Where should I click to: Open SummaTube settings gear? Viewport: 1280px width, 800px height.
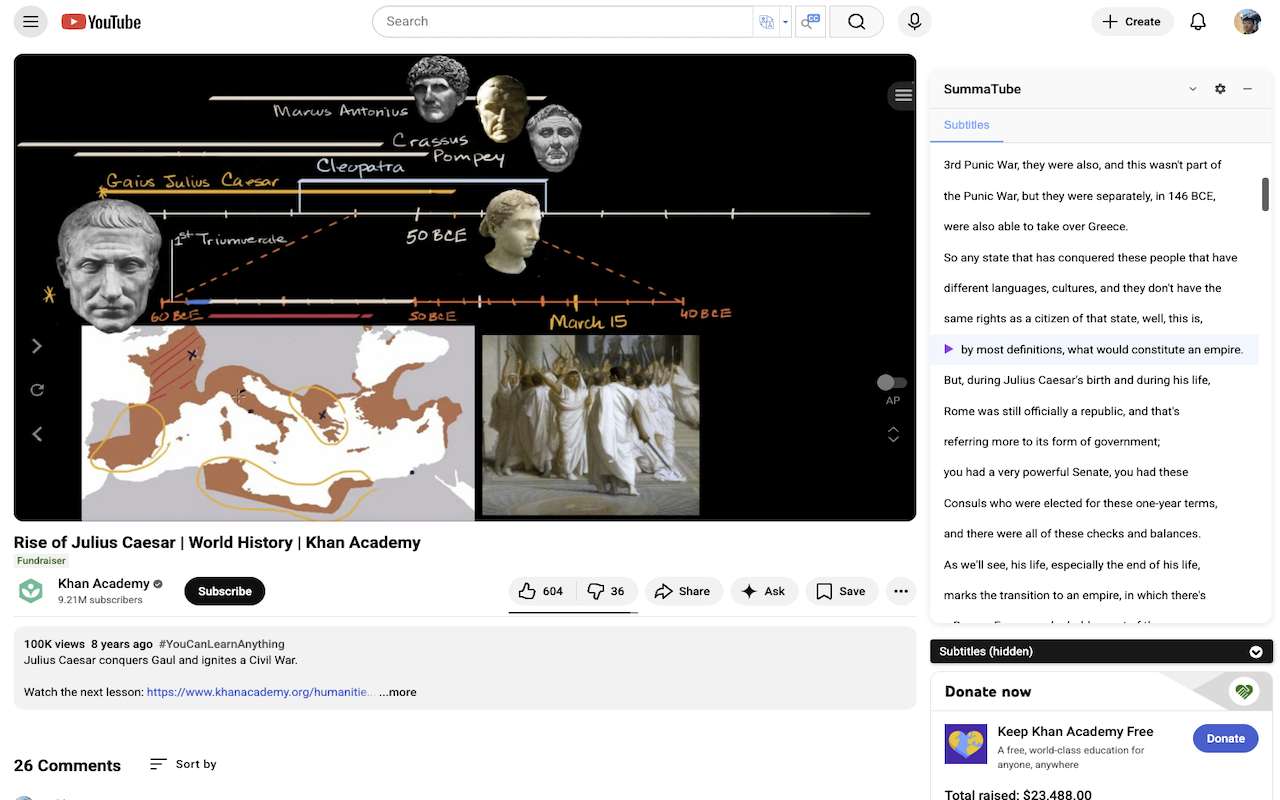tap(1220, 89)
